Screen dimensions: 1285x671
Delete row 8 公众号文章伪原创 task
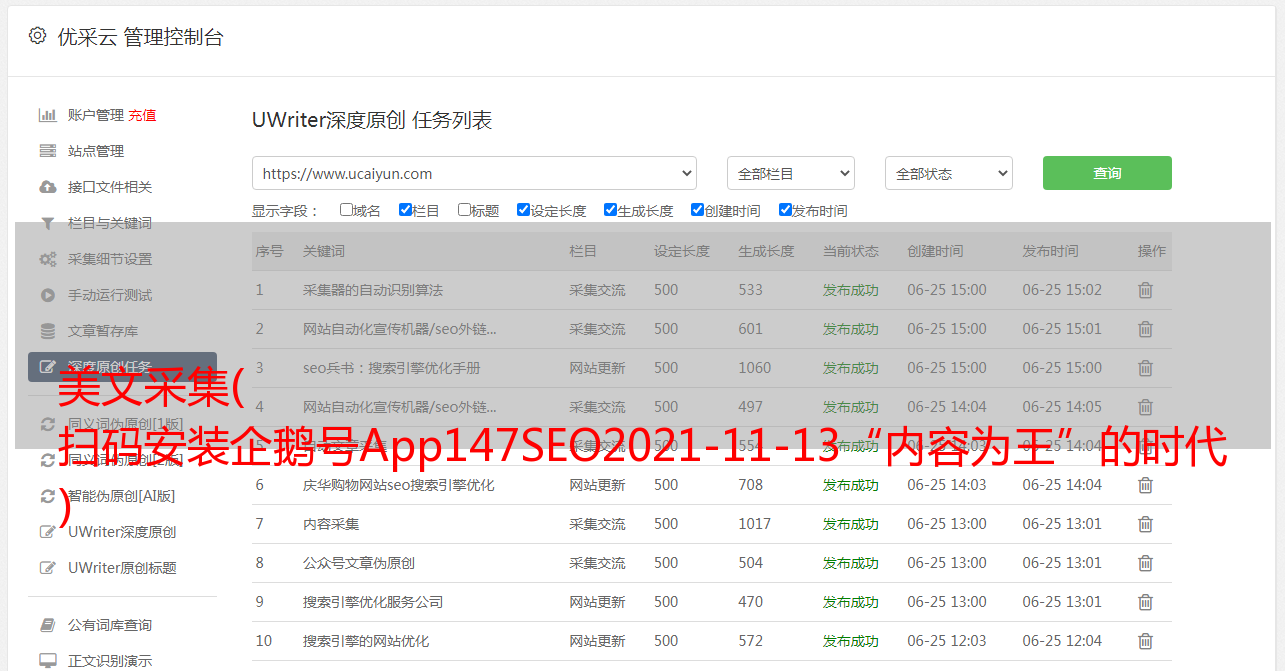1145,563
